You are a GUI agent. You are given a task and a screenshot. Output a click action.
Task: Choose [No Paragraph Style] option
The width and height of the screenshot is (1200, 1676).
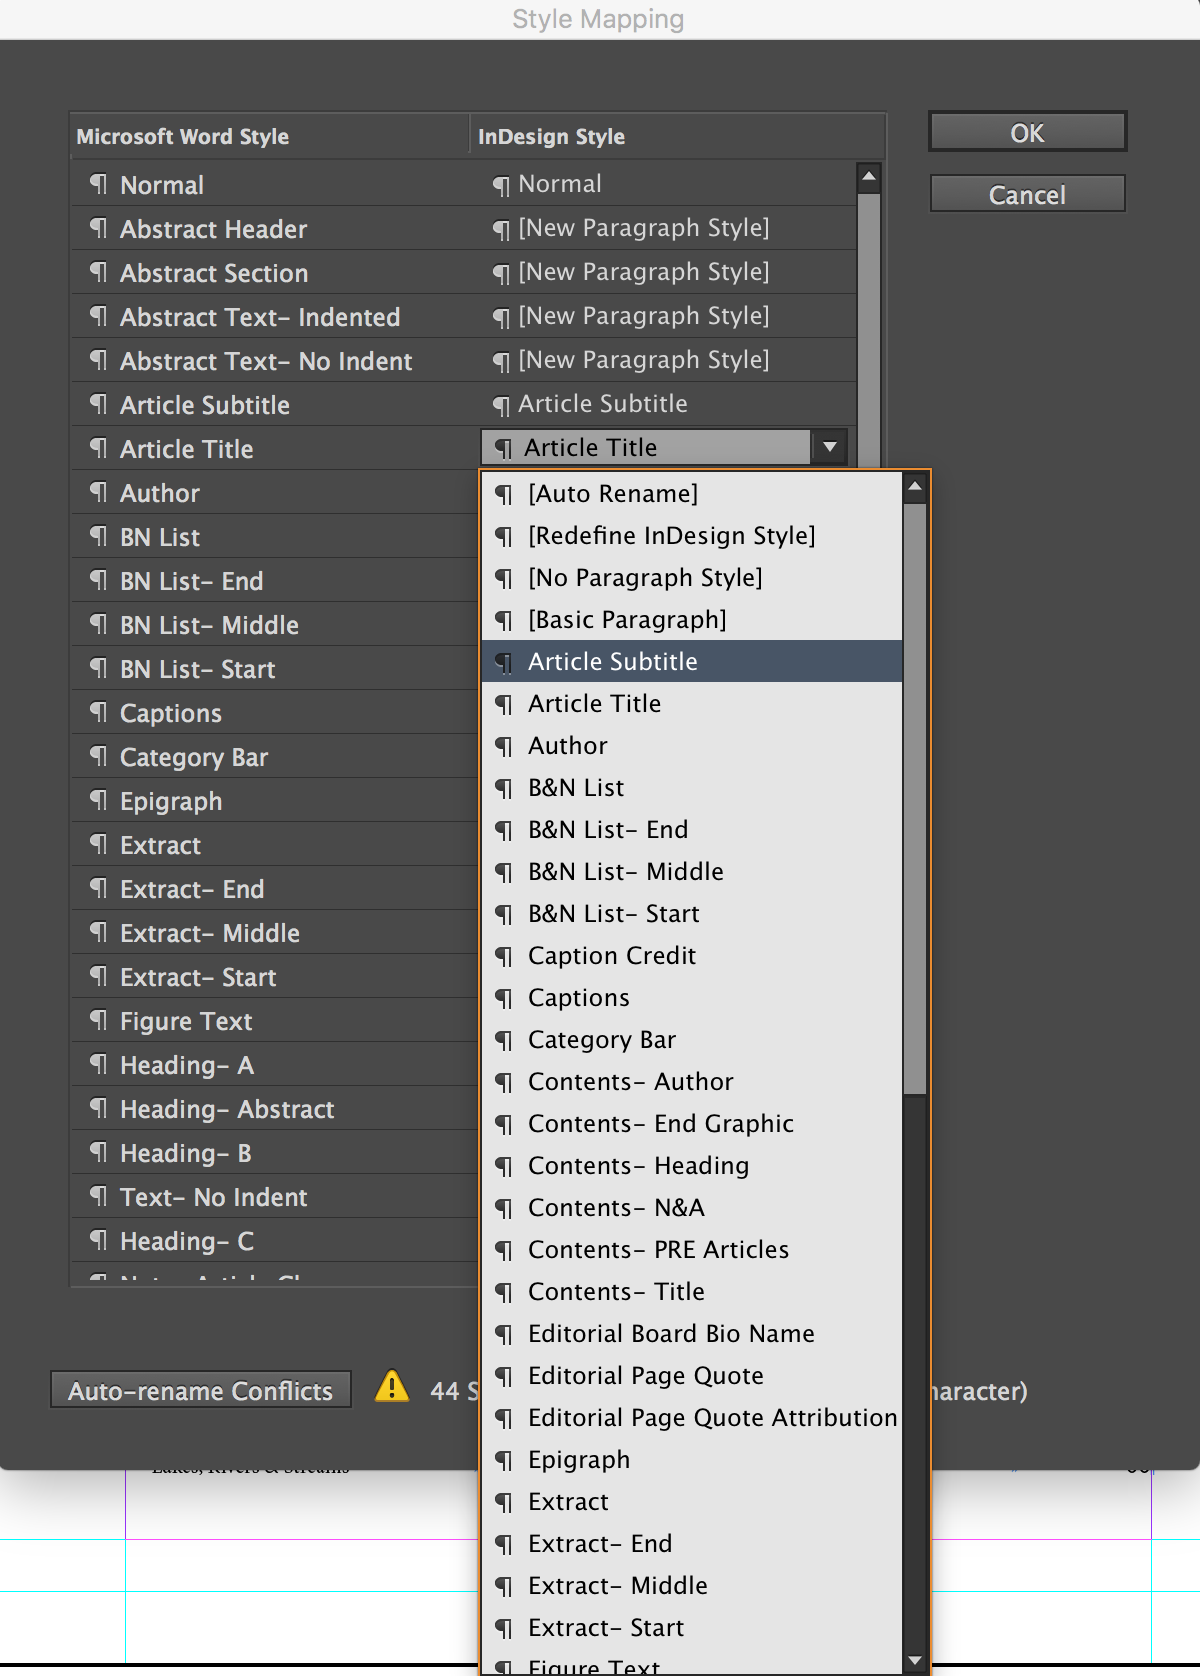(x=692, y=577)
